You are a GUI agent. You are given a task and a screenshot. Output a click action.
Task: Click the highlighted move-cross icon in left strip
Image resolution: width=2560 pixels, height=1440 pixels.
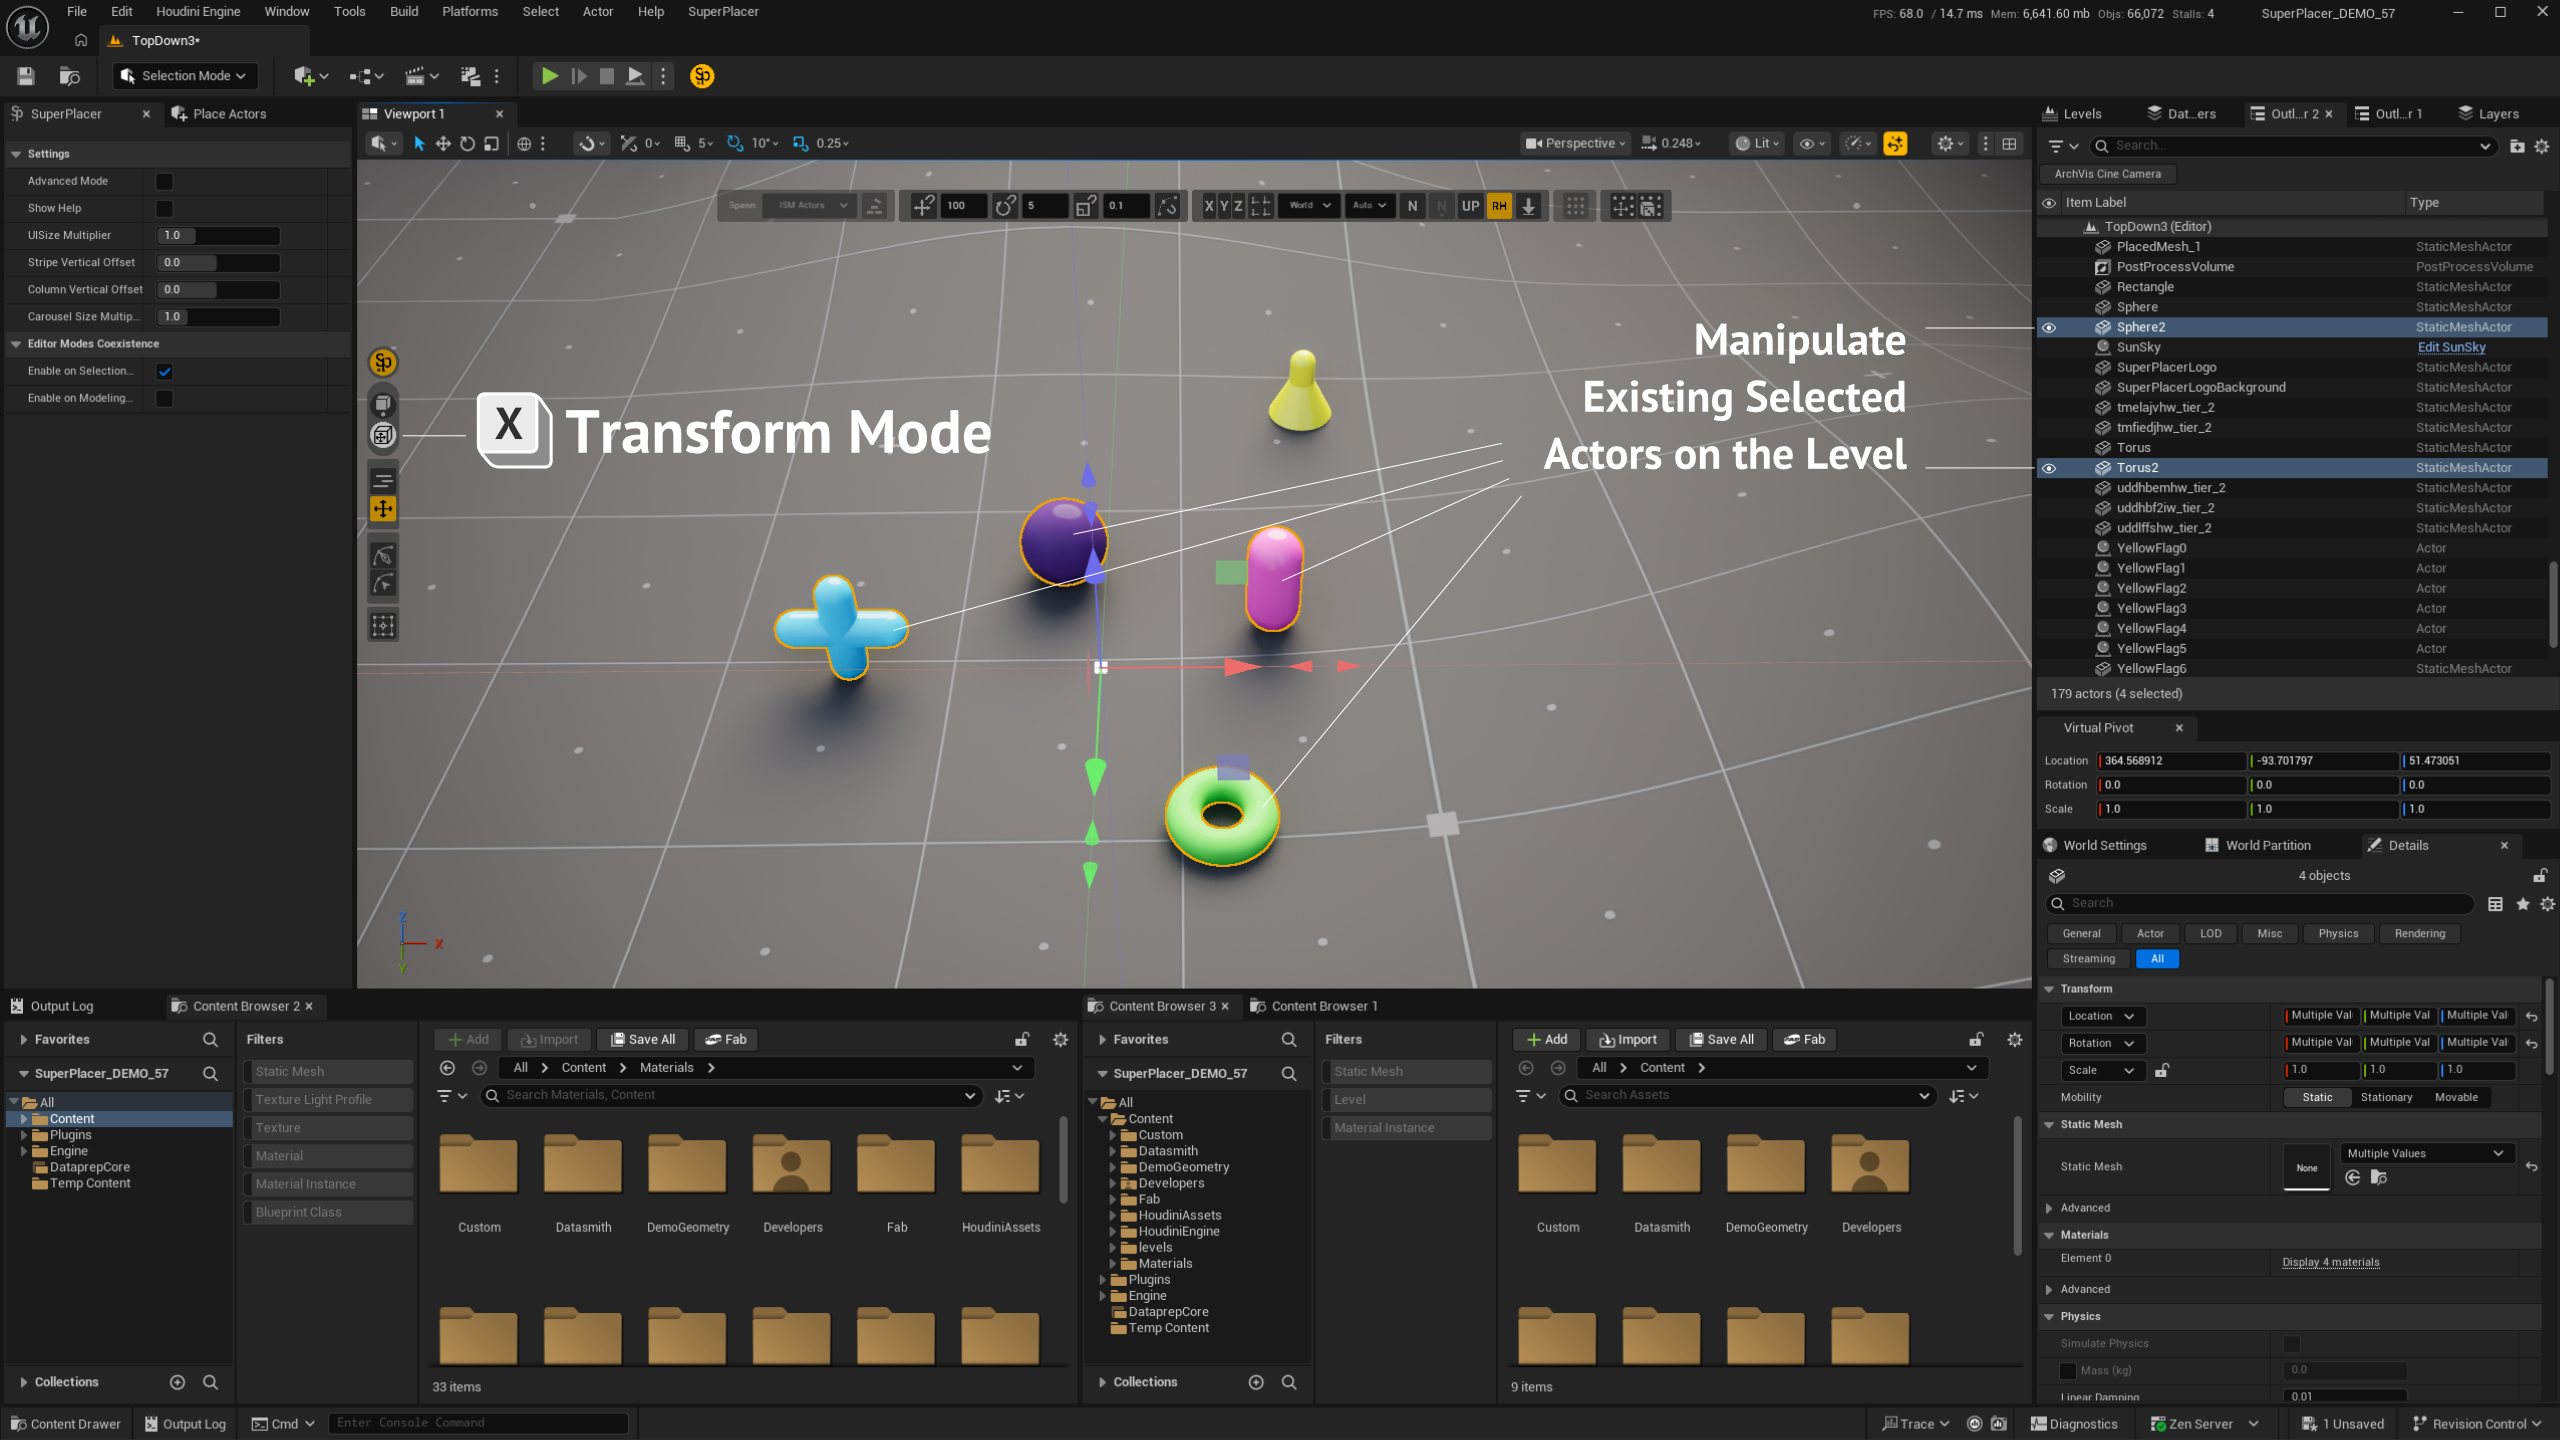tap(383, 509)
